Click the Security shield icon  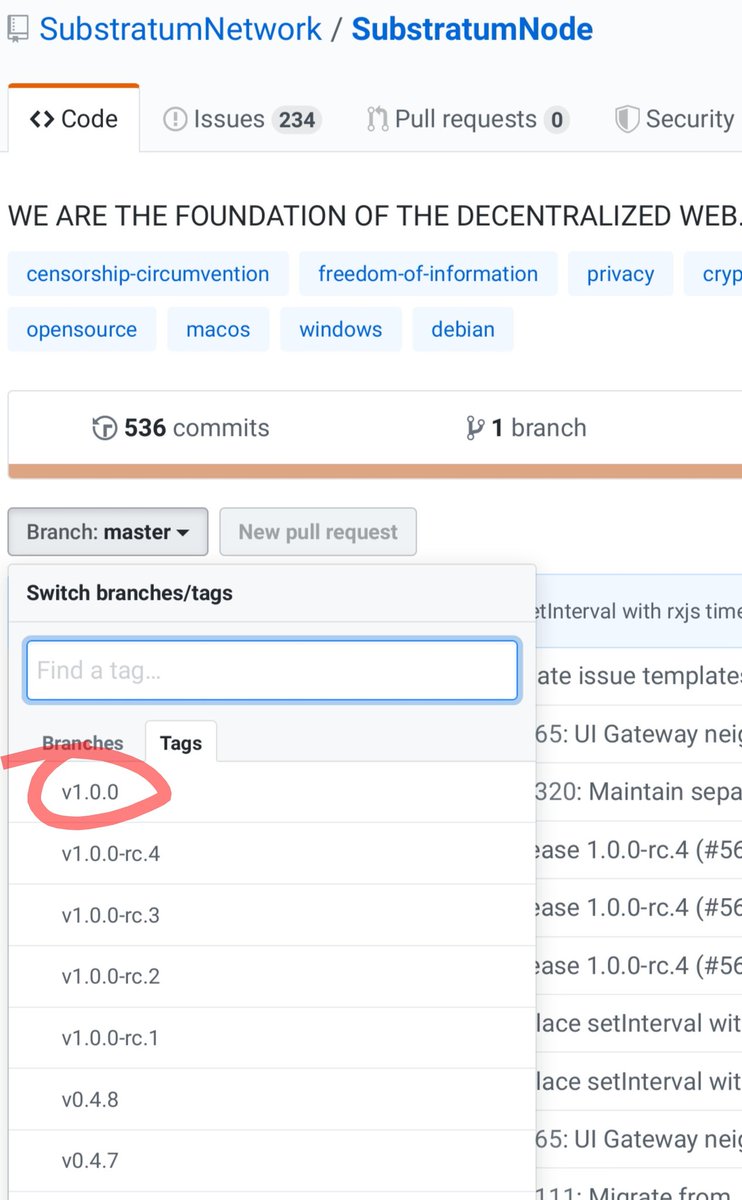(627, 120)
